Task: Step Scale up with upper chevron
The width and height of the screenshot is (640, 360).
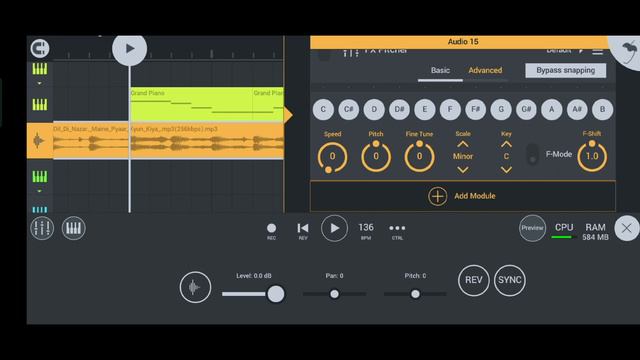Action: click(x=463, y=144)
